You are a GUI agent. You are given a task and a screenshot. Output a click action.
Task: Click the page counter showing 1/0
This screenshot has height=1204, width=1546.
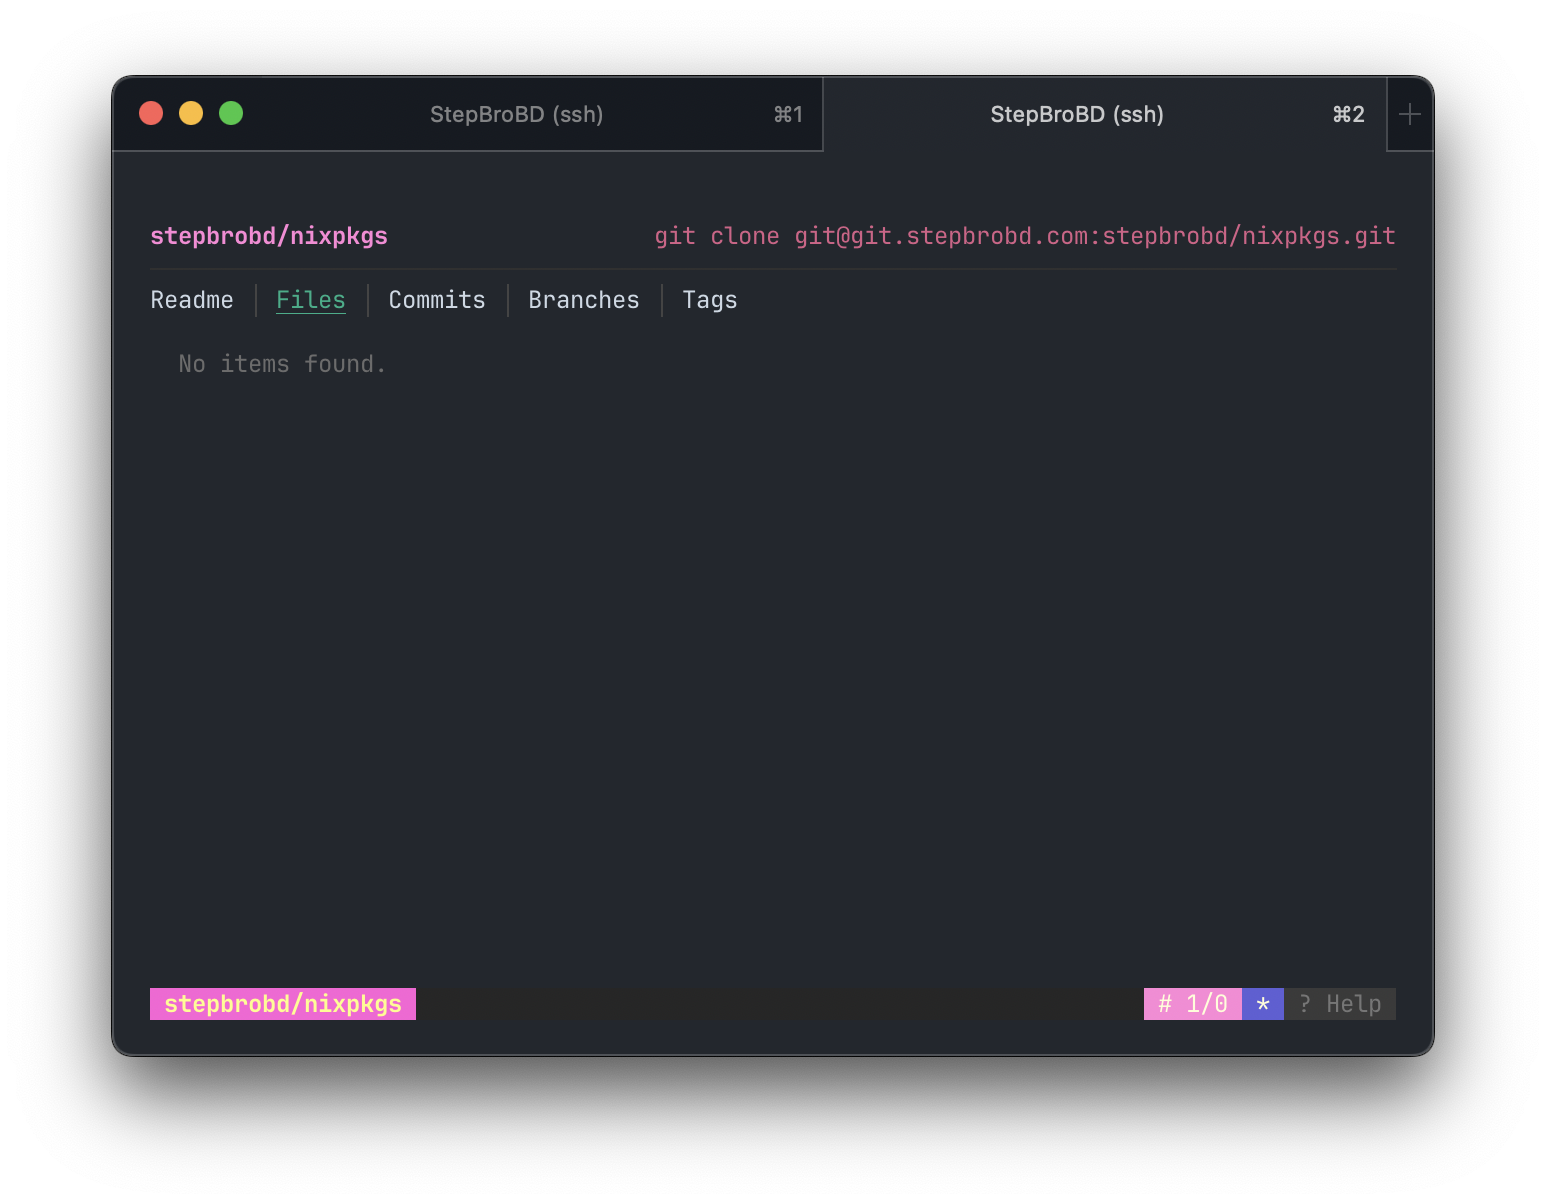coord(1192,1003)
